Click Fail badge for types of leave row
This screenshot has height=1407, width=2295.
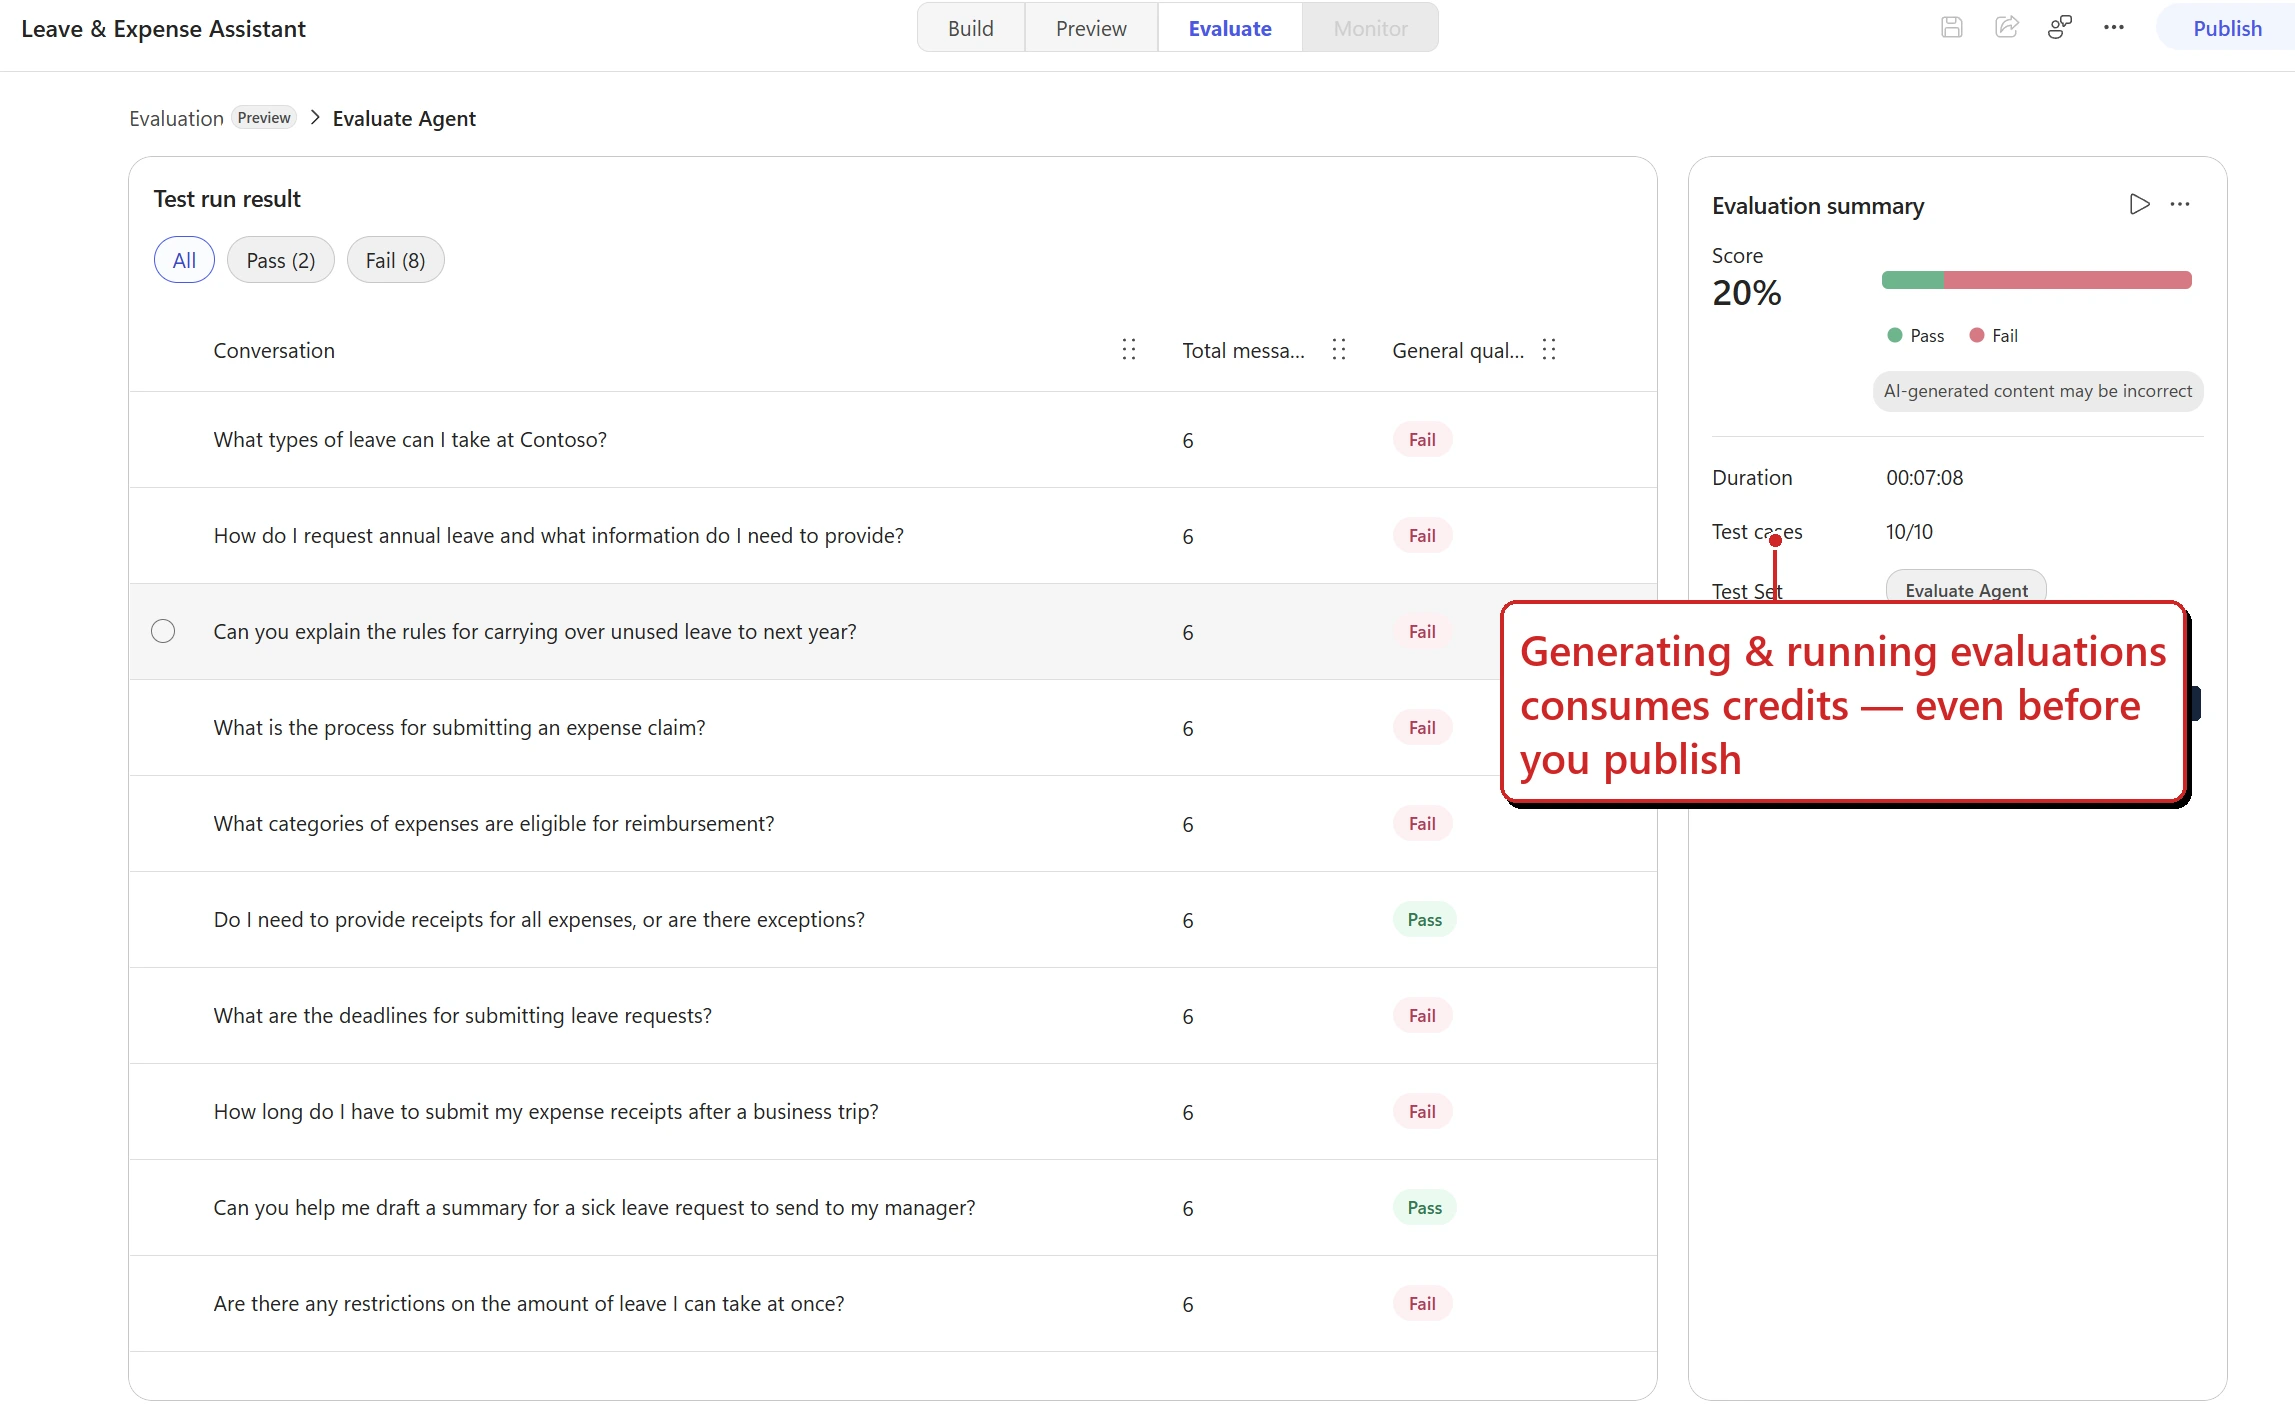pyautogui.click(x=1422, y=439)
